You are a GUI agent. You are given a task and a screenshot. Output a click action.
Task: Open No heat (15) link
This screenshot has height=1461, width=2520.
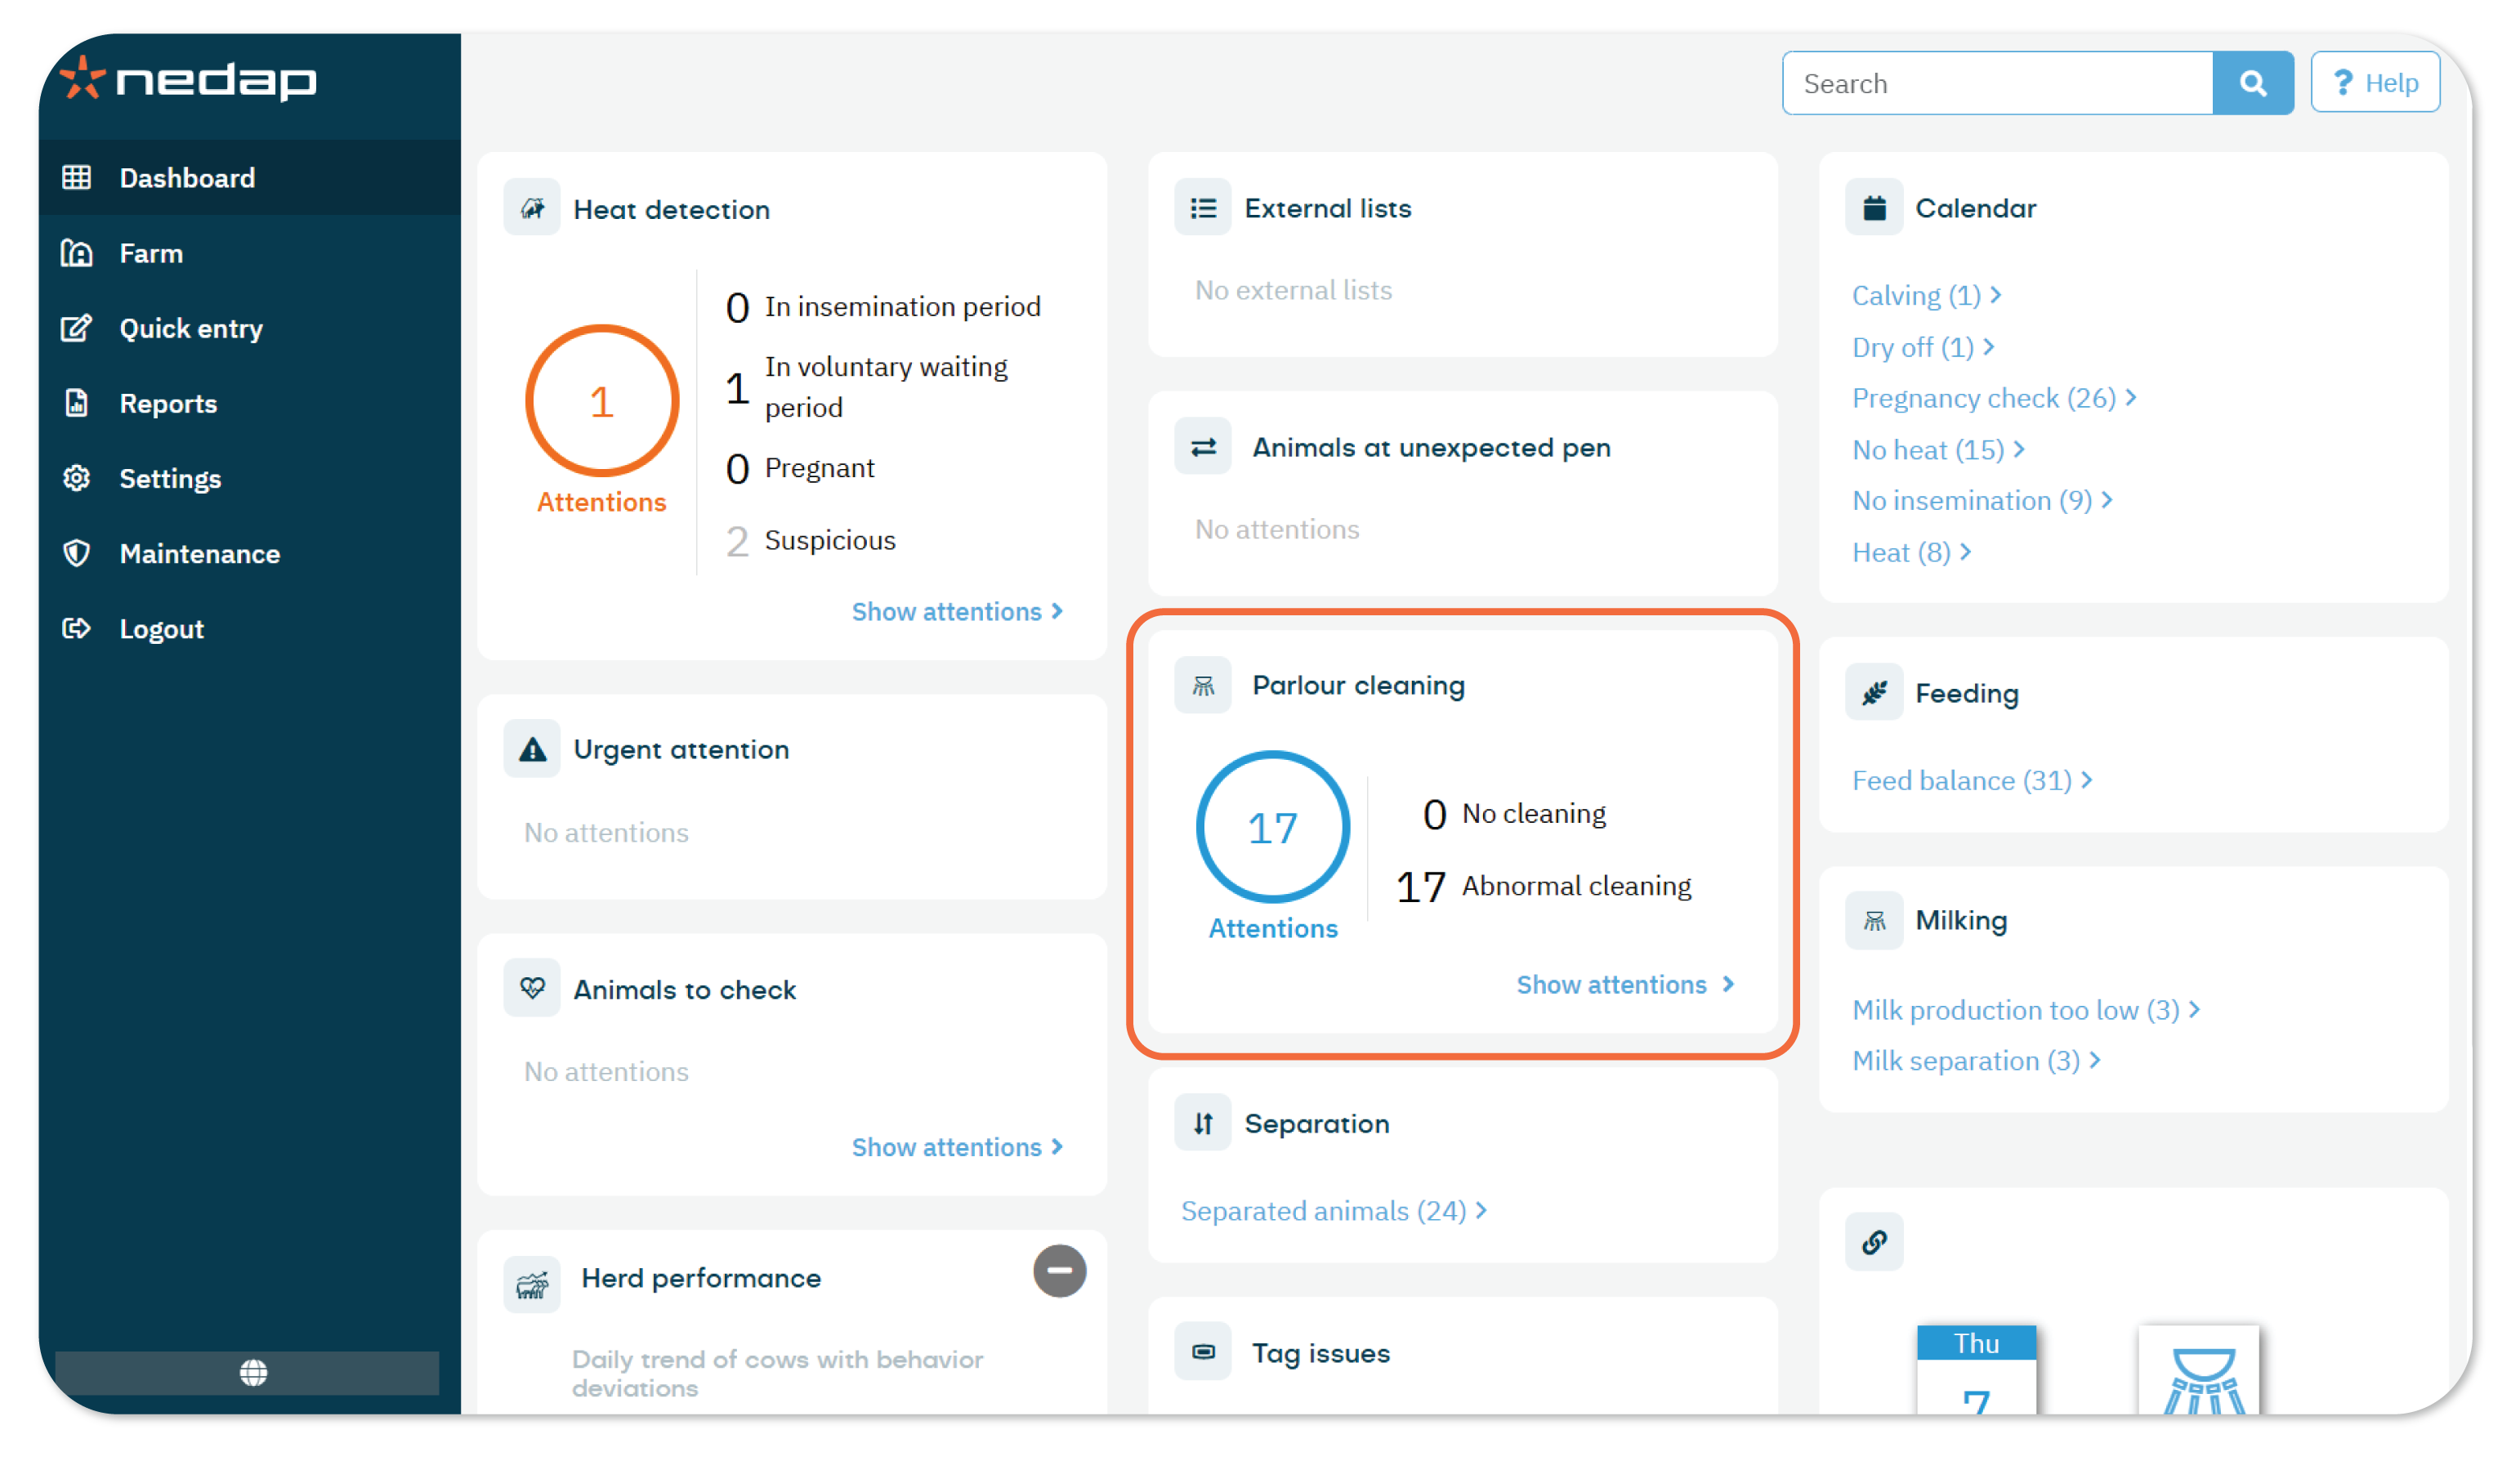pos(1938,450)
